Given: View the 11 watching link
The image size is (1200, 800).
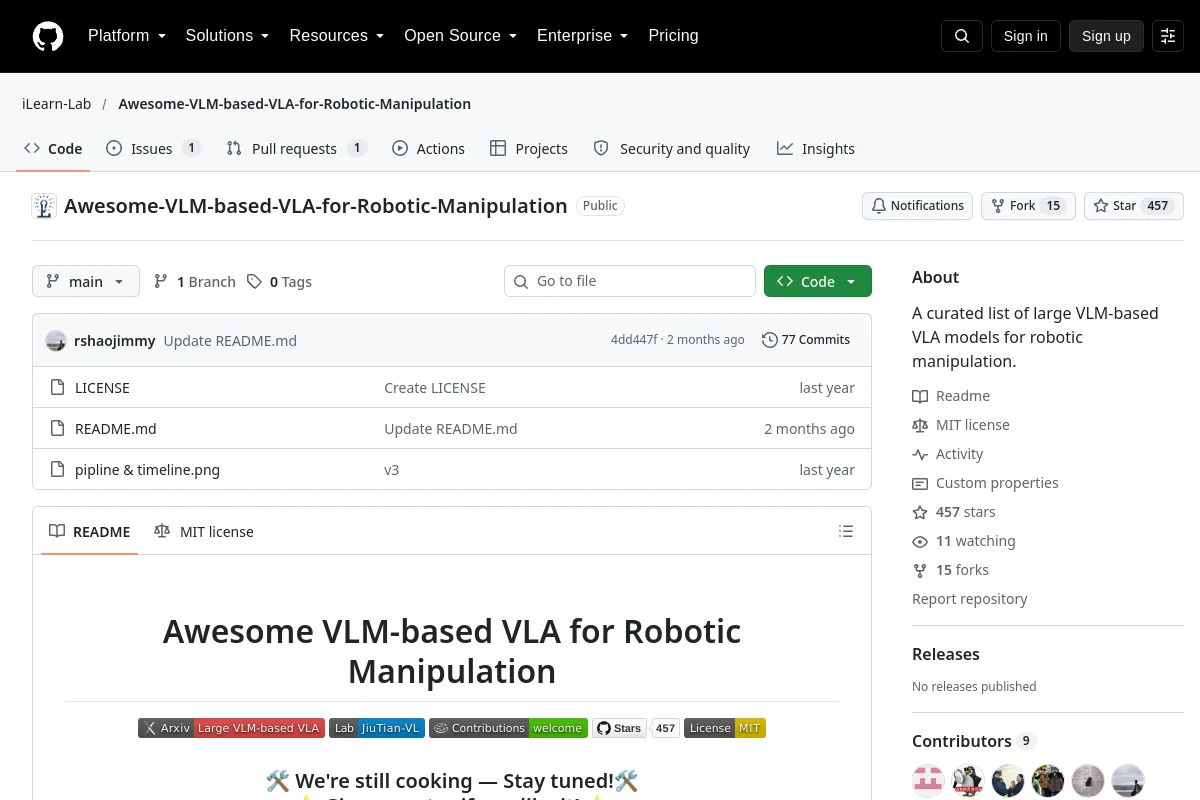Looking at the screenshot, I should pos(964,541).
